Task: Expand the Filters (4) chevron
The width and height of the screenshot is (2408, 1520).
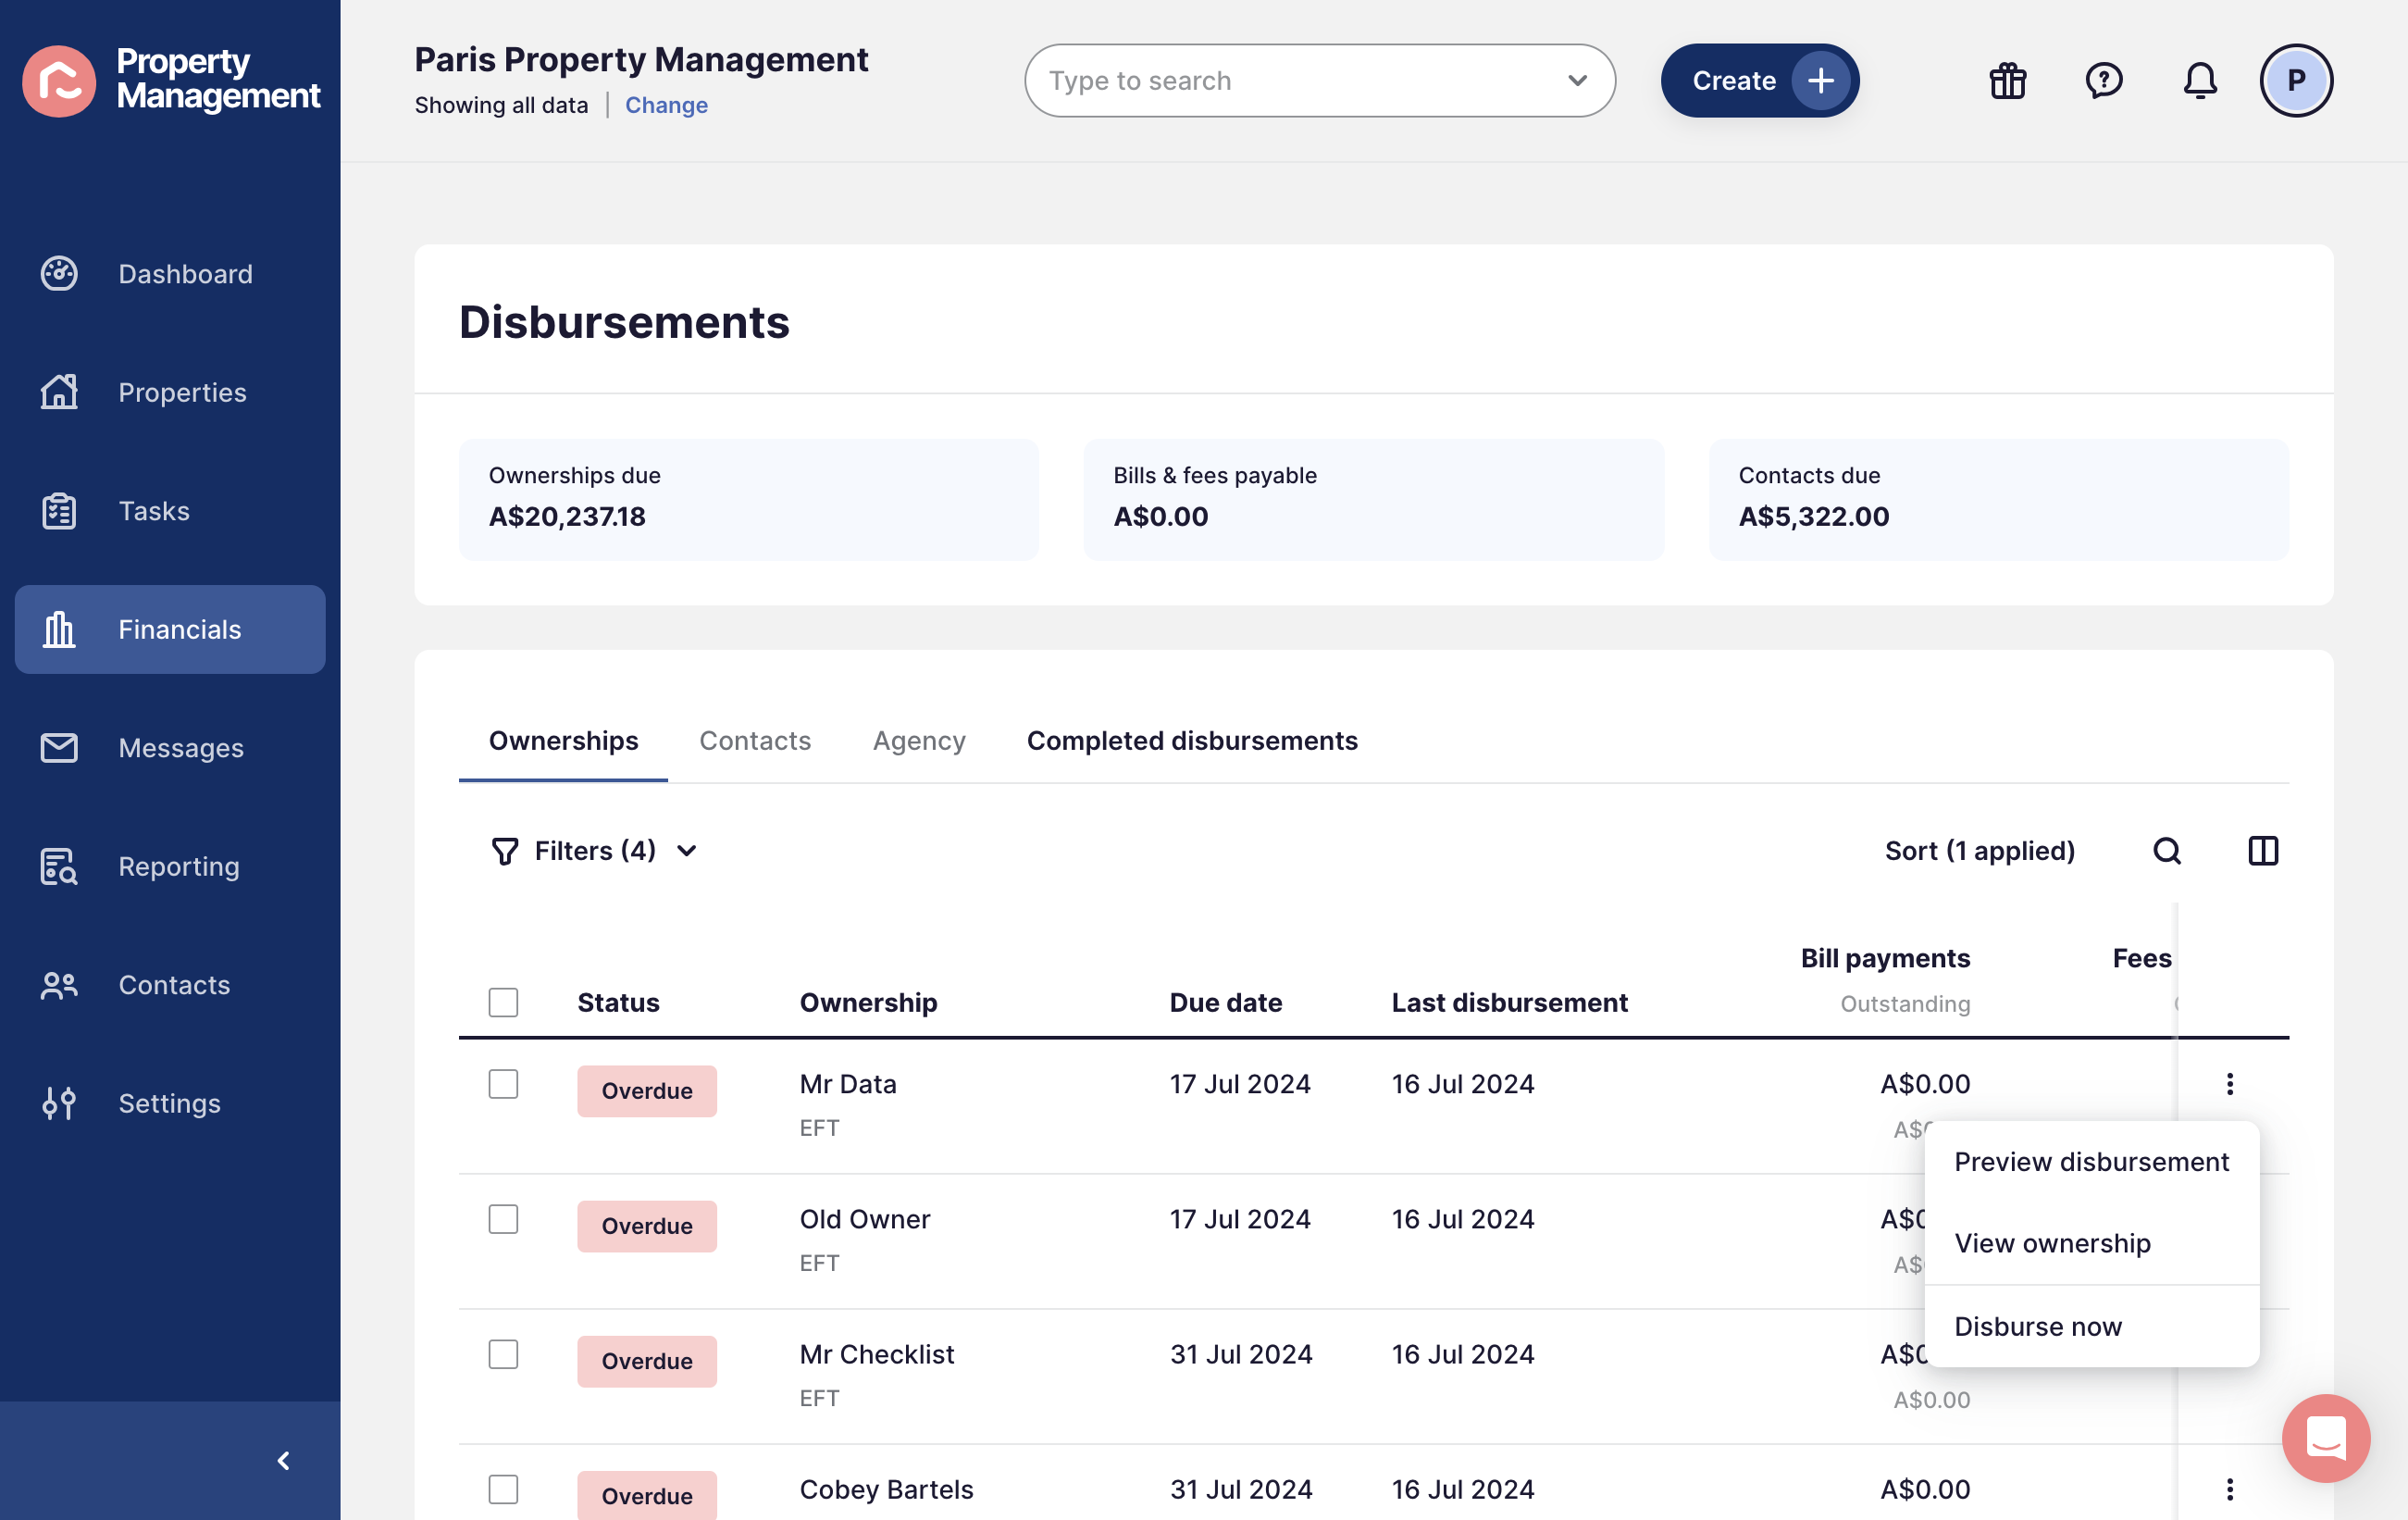Action: pos(686,851)
